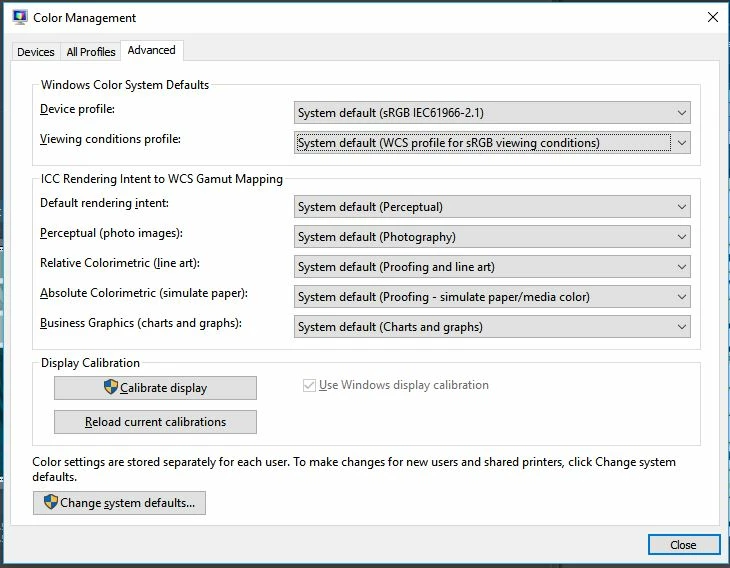Viewport: 730px width, 568px height.
Task: Click the Windows Color System Defaults heading
Action: (125, 85)
